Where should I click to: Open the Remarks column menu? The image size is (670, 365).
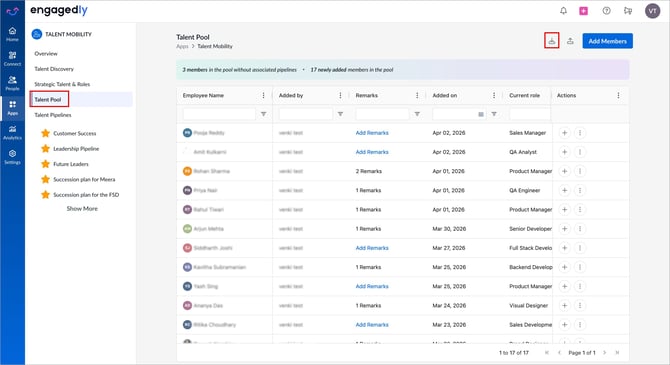coord(417,95)
